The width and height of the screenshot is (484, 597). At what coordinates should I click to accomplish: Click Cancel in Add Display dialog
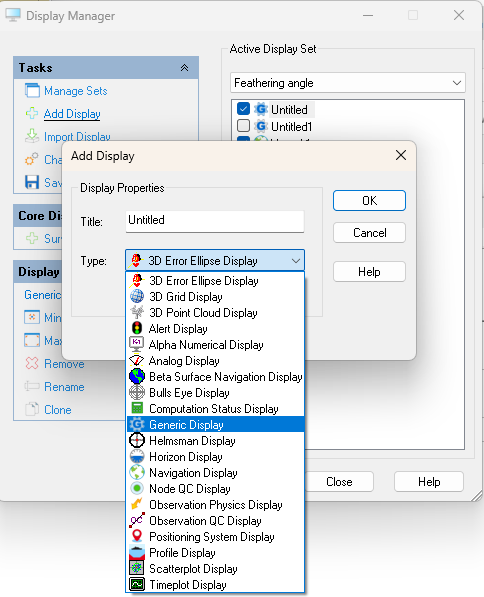point(369,233)
